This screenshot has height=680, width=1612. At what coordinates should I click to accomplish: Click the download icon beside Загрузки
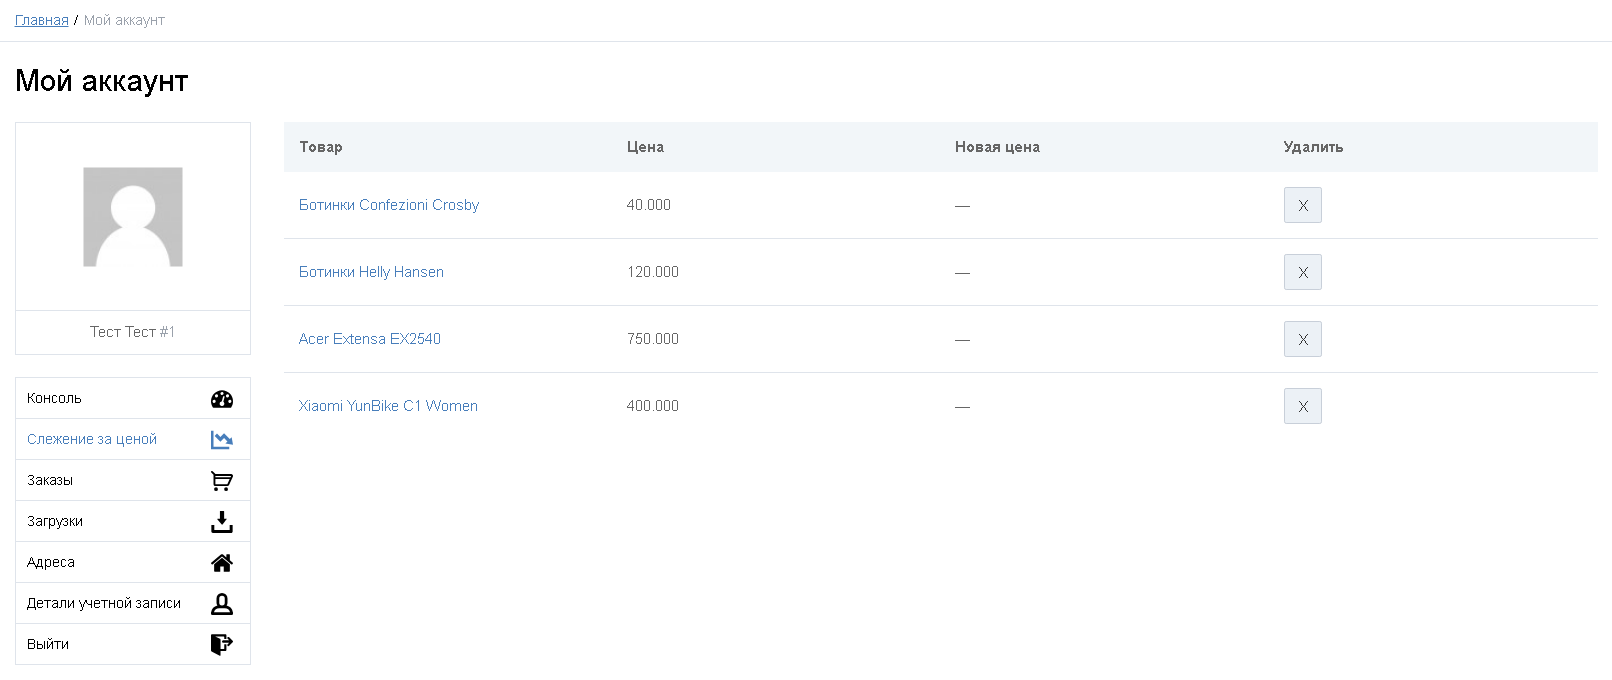(x=222, y=522)
